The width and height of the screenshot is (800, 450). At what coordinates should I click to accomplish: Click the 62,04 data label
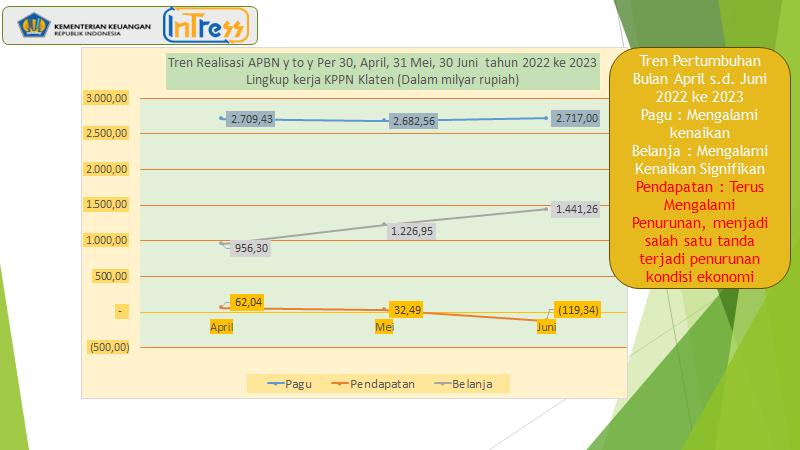[x=247, y=301]
